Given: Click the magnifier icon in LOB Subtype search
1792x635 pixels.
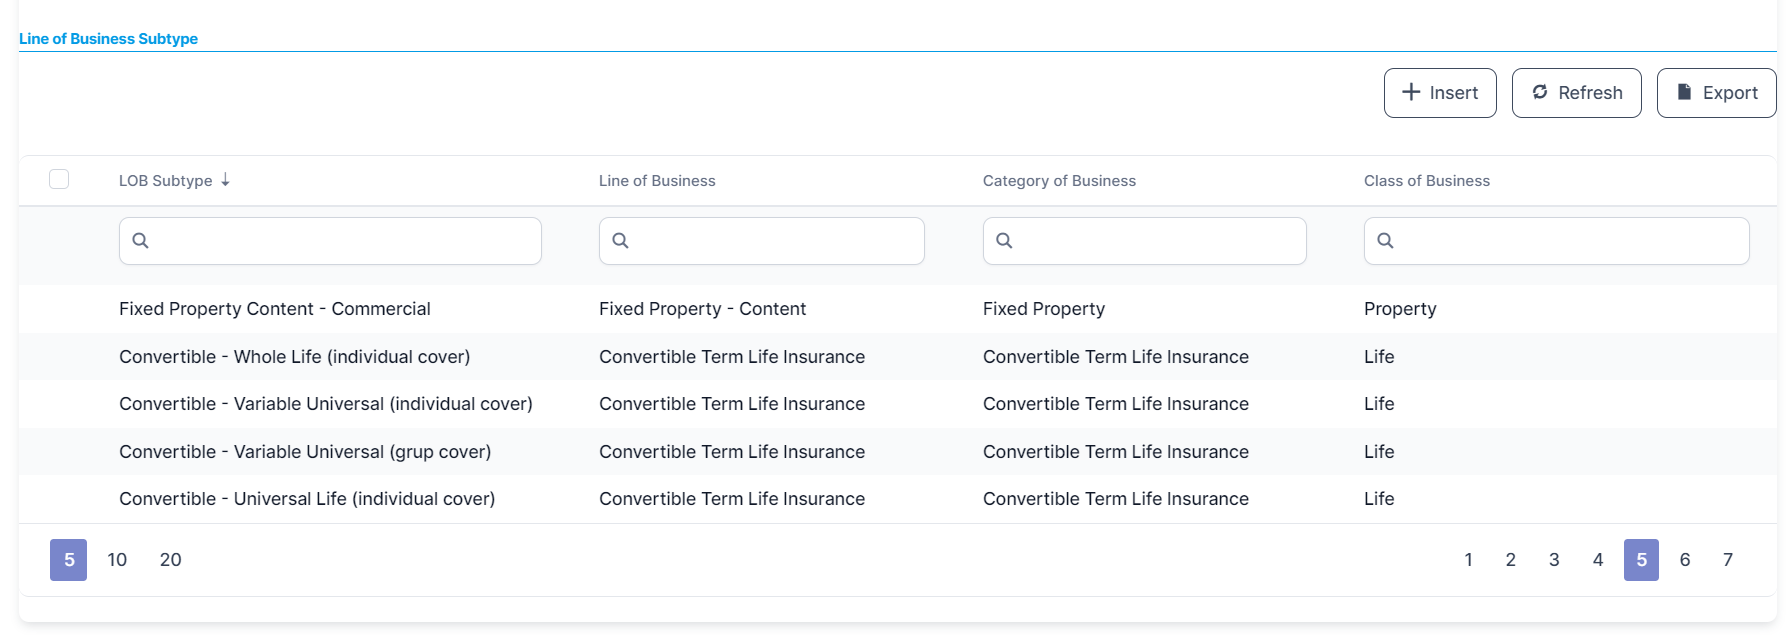Looking at the screenshot, I should [139, 240].
